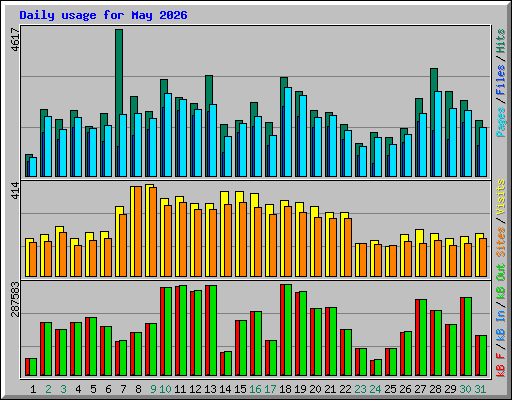Click the cyan Pages bar for day 1
This screenshot has width=512, height=400.
33,167
